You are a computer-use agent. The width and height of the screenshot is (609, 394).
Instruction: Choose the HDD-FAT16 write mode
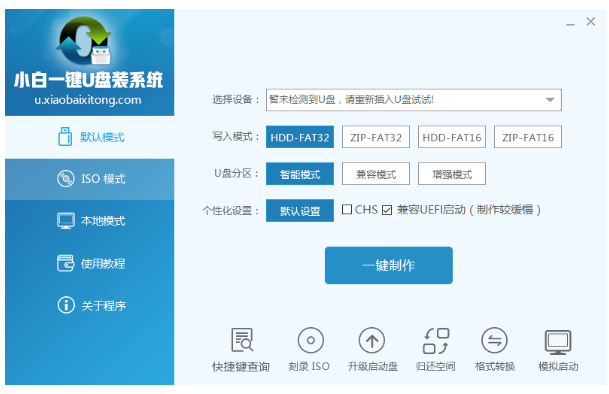tap(452, 137)
